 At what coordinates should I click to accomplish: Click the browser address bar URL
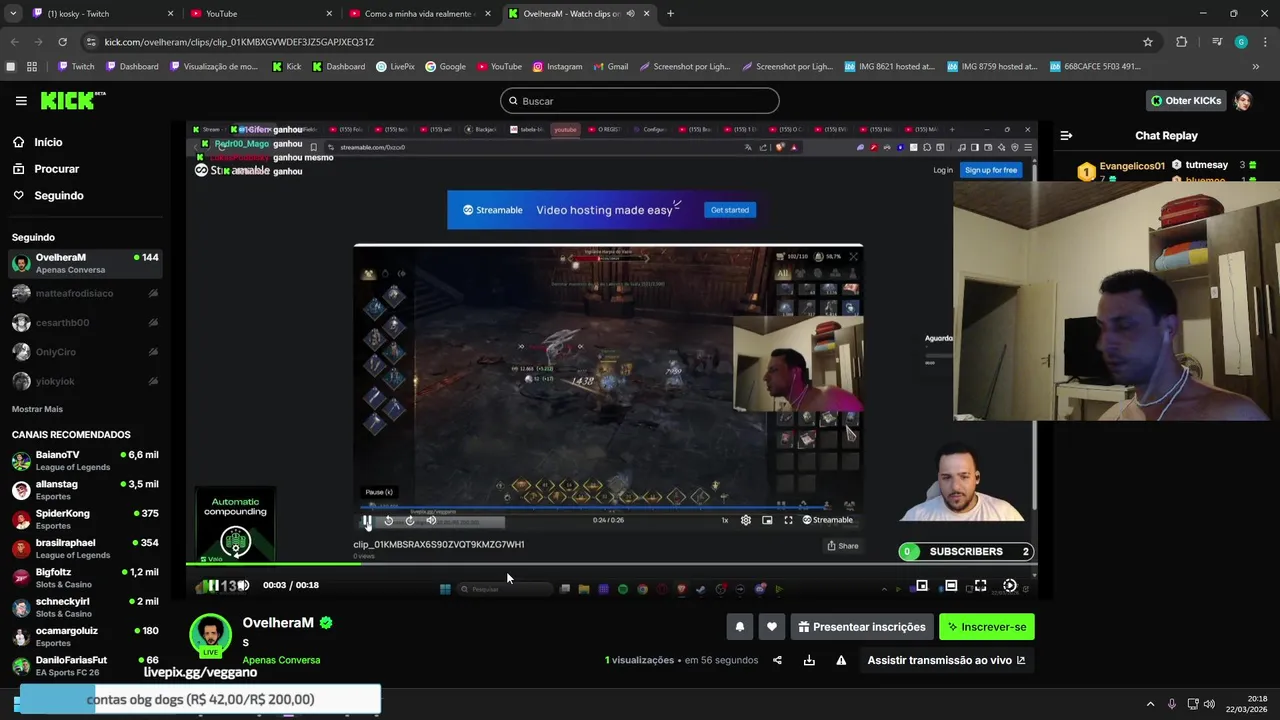239,42
